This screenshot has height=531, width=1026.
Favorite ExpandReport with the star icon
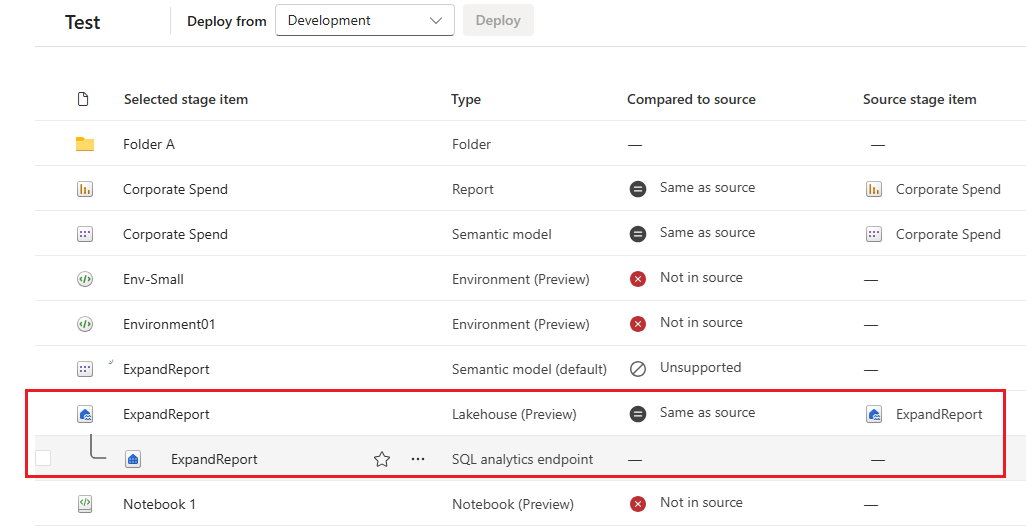pos(381,459)
